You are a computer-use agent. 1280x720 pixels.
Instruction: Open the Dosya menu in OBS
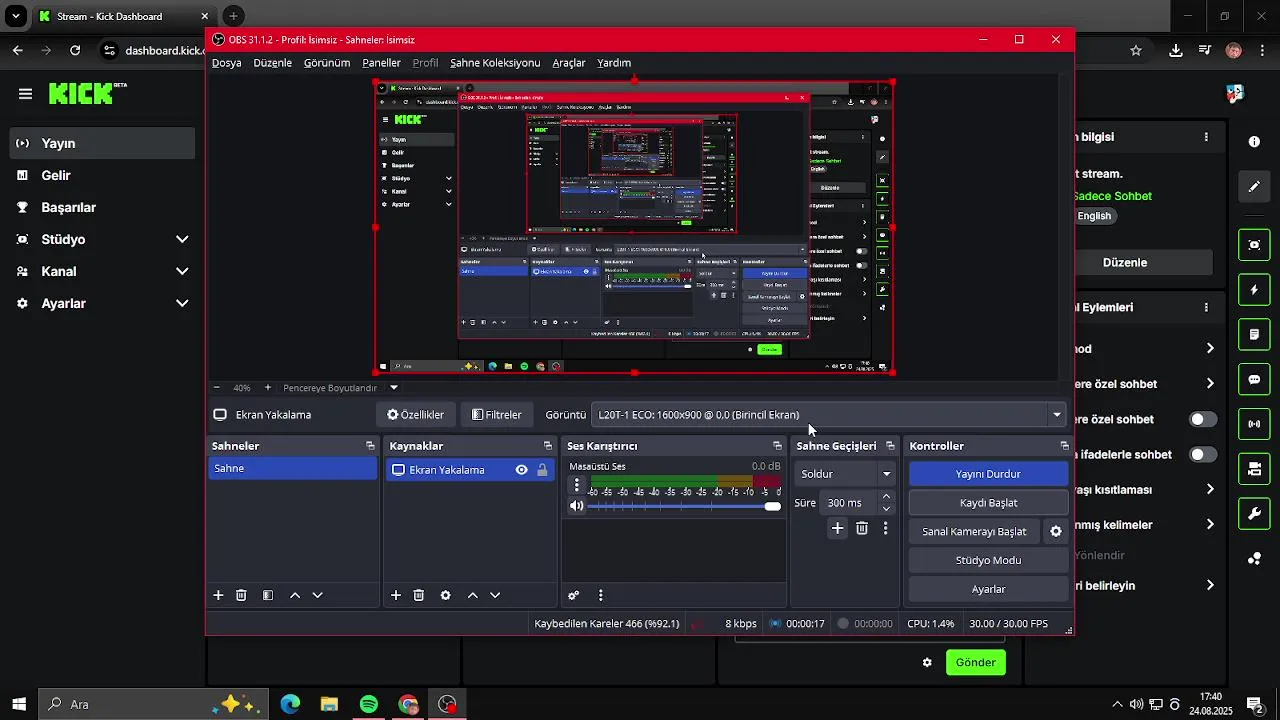[227, 63]
